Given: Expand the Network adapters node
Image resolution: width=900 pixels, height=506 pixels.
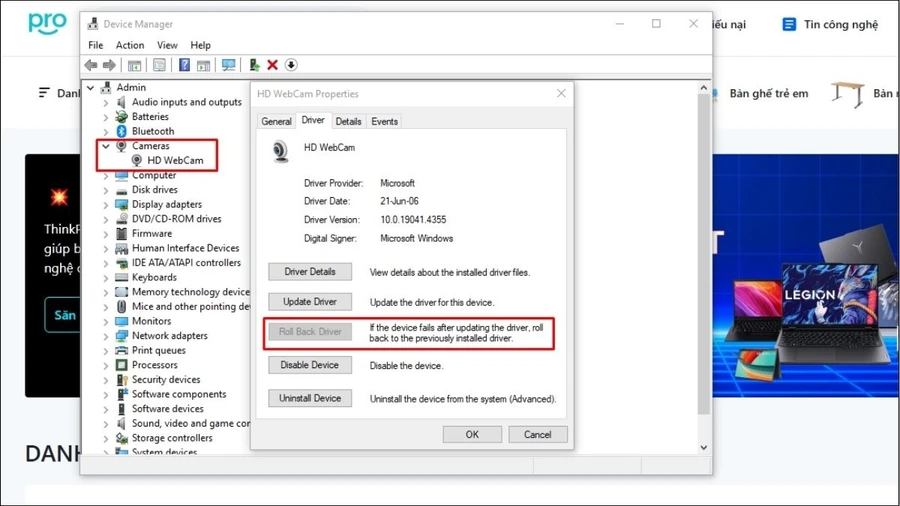Looking at the screenshot, I should click(x=106, y=336).
